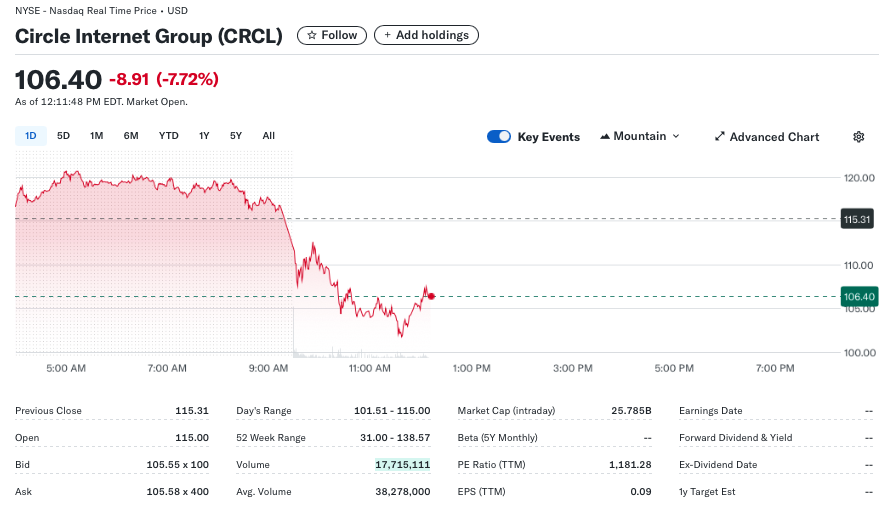Screen dimensions: 890x515
Task: Click the Ex-Dividend Date label
Action: point(718,464)
